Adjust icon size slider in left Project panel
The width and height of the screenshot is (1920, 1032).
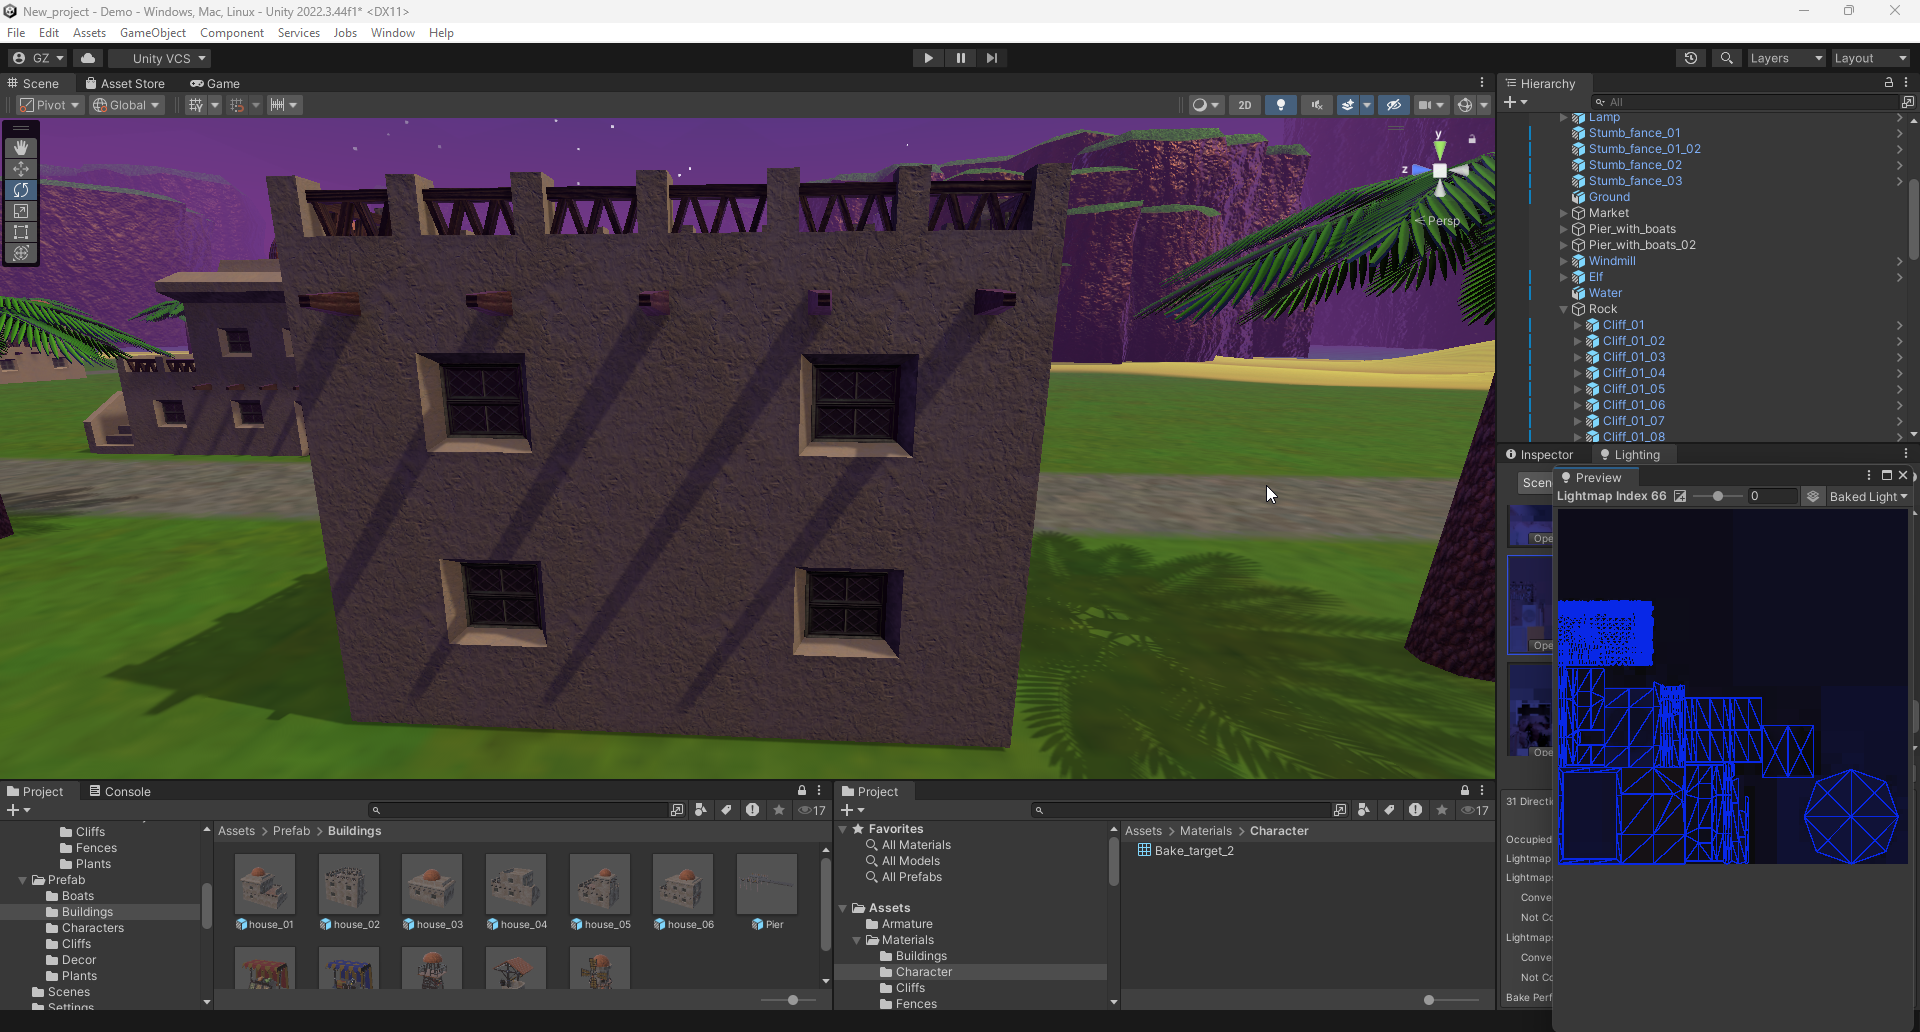(x=793, y=1000)
